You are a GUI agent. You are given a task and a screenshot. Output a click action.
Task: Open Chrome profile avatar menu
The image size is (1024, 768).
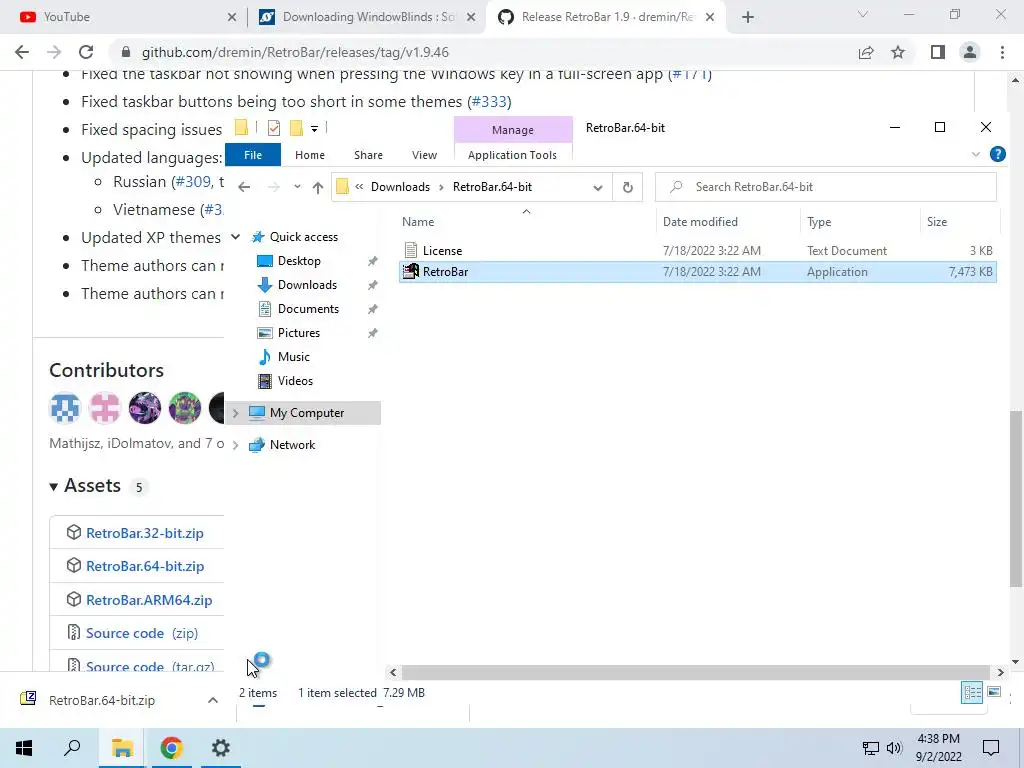point(970,52)
